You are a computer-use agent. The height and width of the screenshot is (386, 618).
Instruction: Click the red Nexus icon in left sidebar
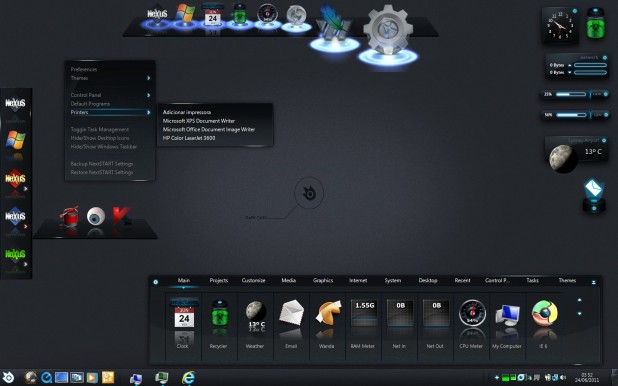15,178
